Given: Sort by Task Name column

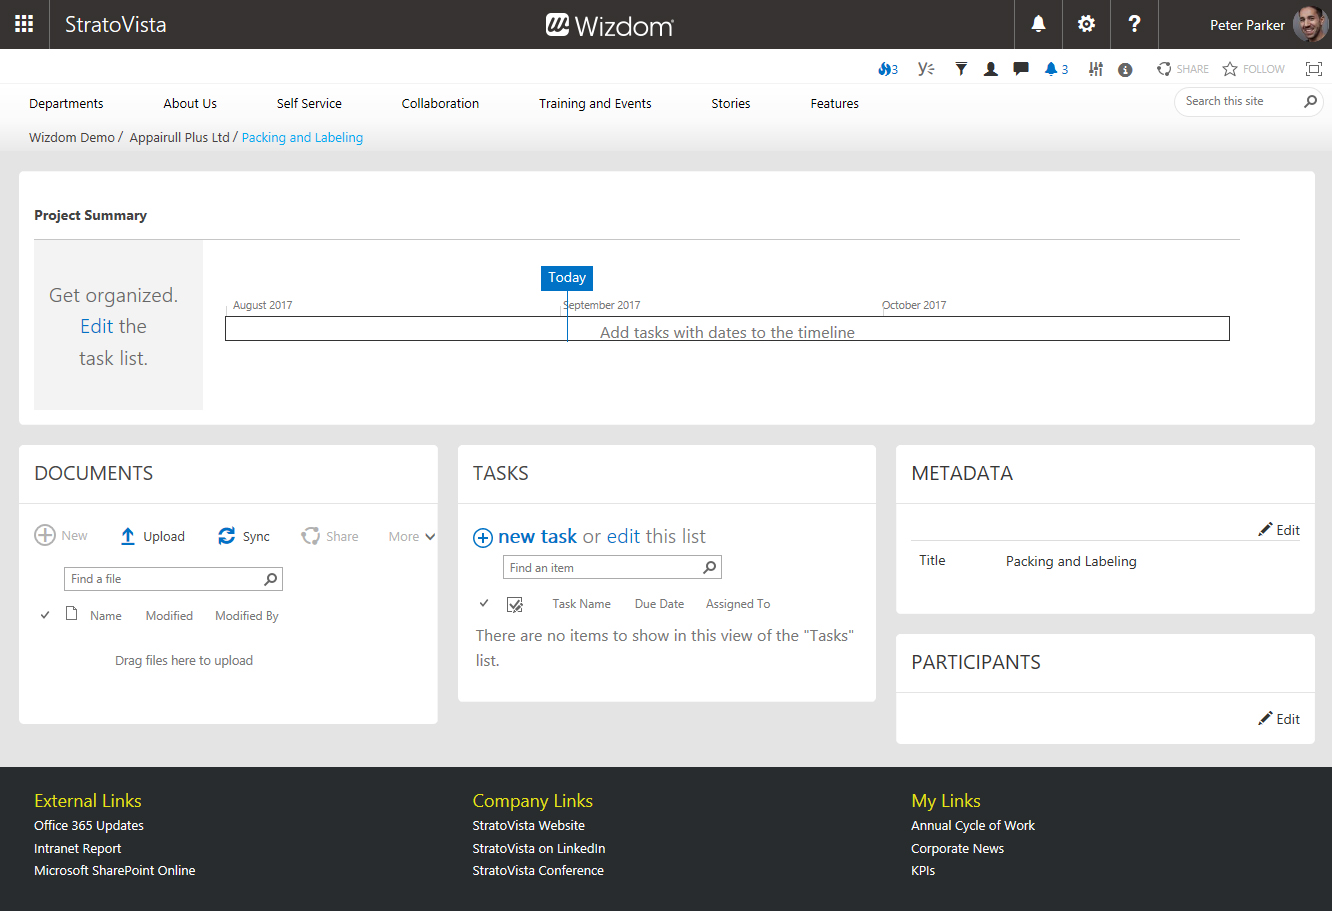Looking at the screenshot, I should point(581,604).
